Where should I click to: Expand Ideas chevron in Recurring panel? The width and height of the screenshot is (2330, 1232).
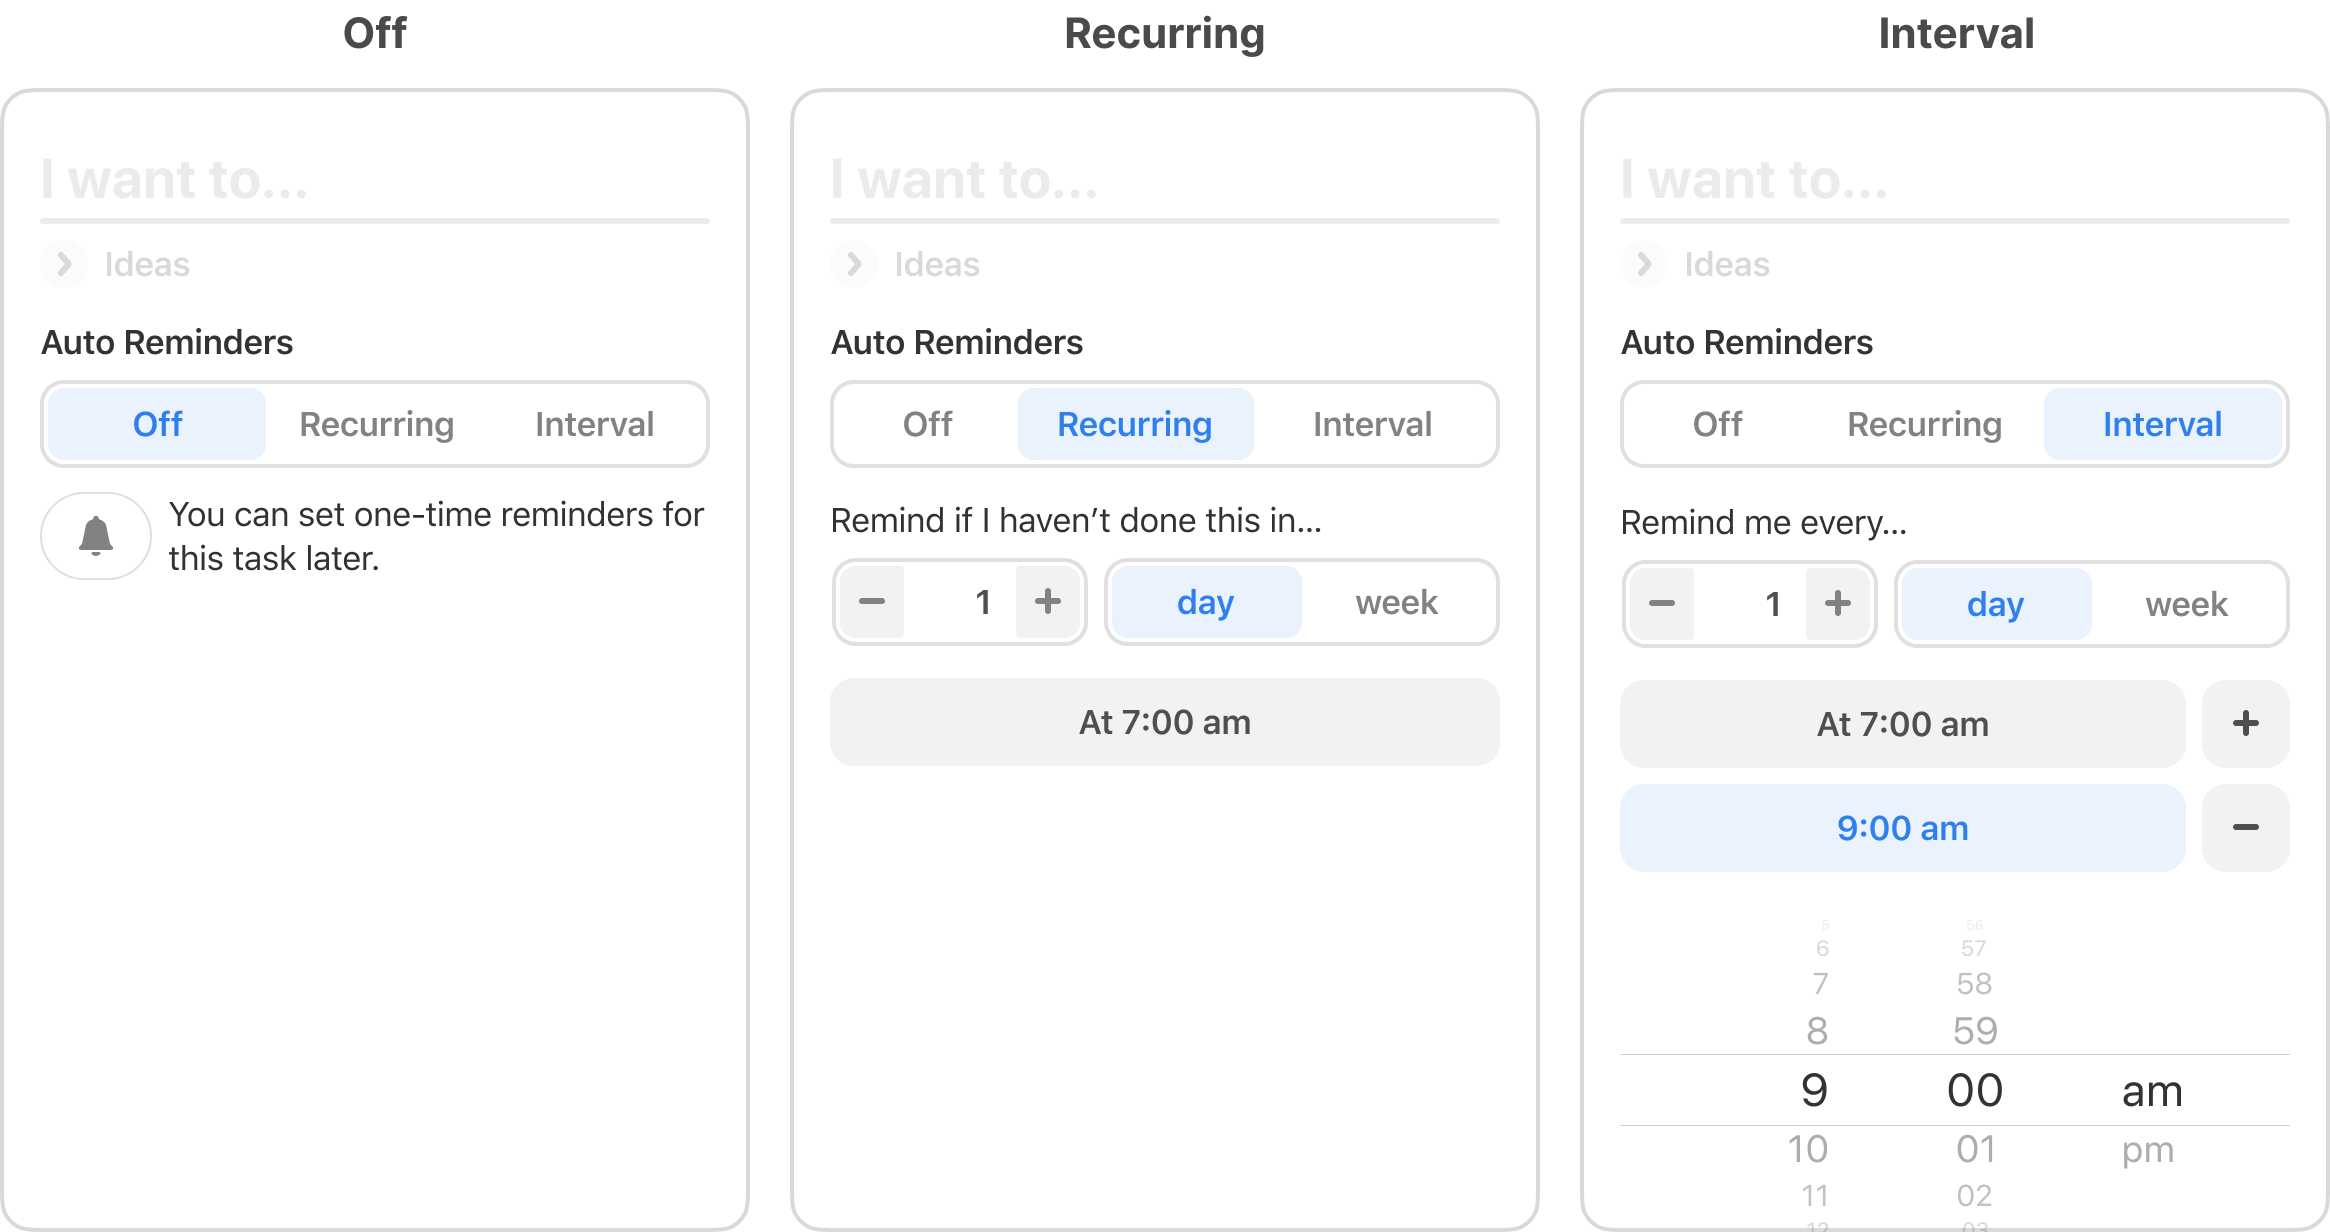(854, 264)
